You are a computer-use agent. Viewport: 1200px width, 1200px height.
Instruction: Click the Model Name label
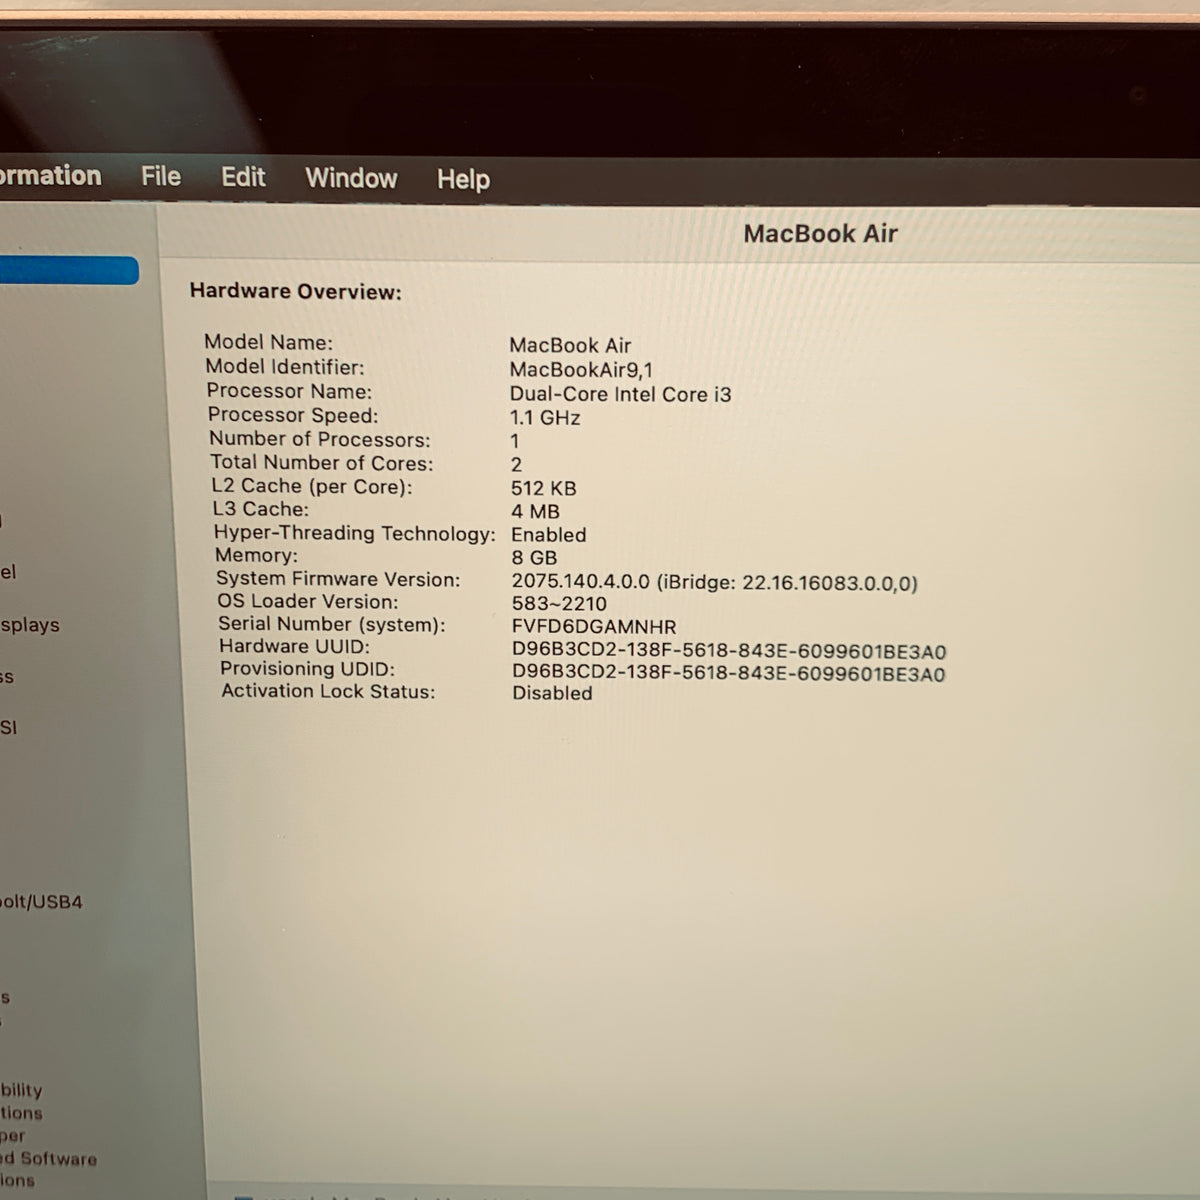268,343
